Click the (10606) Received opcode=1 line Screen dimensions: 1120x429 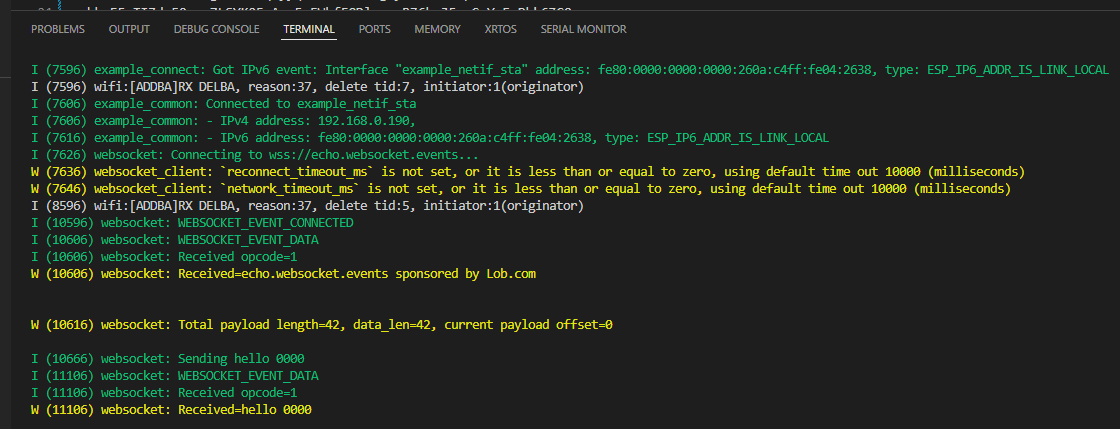click(x=164, y=257)
